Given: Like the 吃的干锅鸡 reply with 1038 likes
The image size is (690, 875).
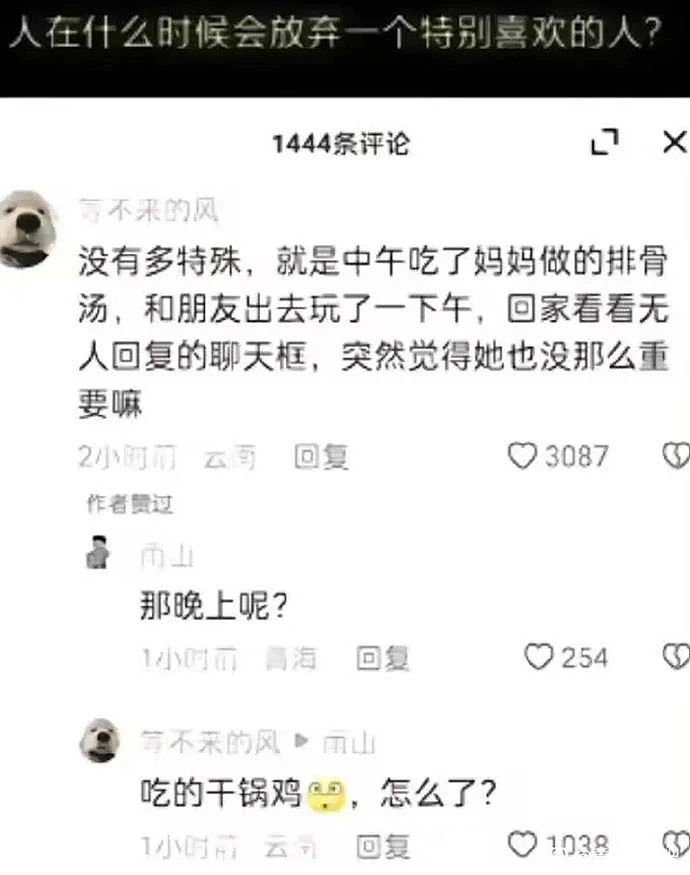Looking at the screenshot, I should tap(522, 844).
